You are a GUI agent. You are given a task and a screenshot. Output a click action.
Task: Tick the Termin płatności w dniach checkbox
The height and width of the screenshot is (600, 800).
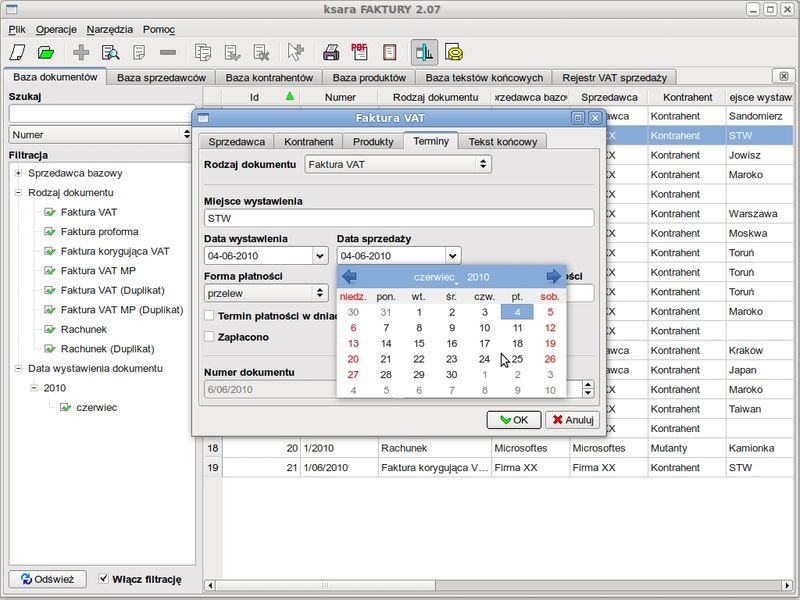(210, 316)
